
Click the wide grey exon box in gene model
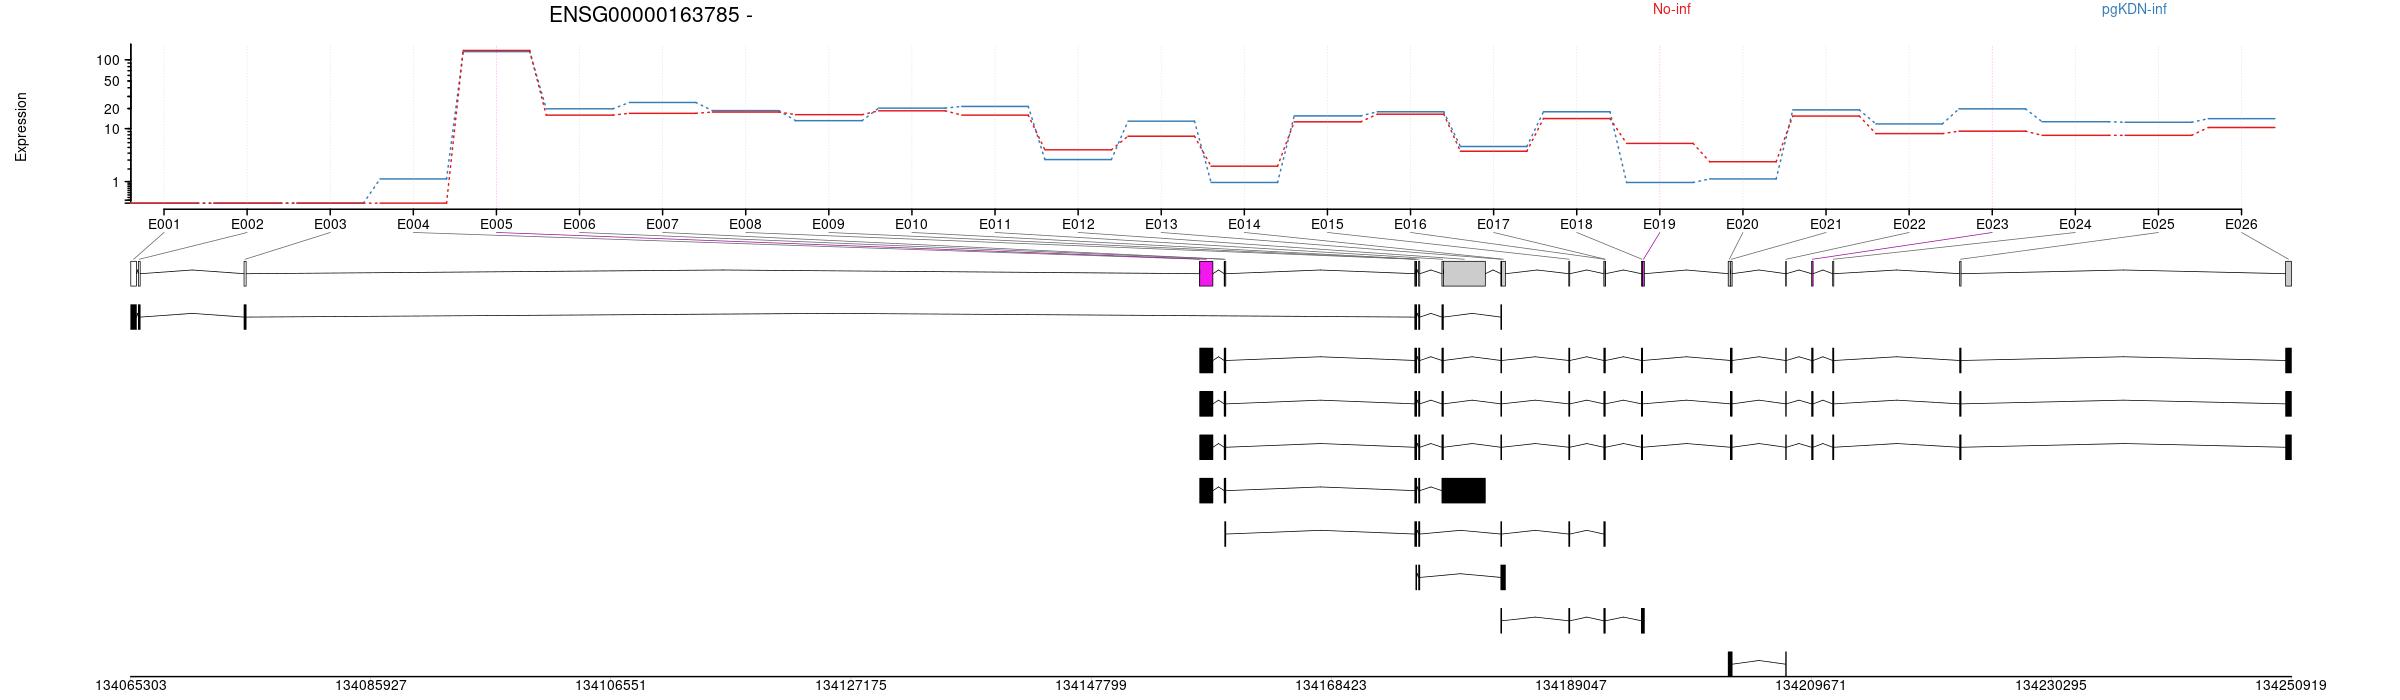click(x=1464, y=274)
